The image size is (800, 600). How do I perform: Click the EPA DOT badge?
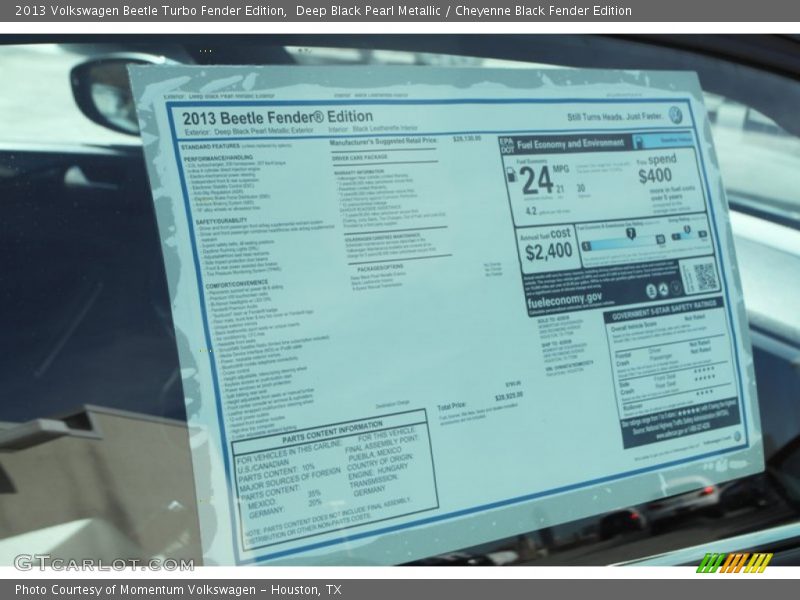[x=507, y=145]
